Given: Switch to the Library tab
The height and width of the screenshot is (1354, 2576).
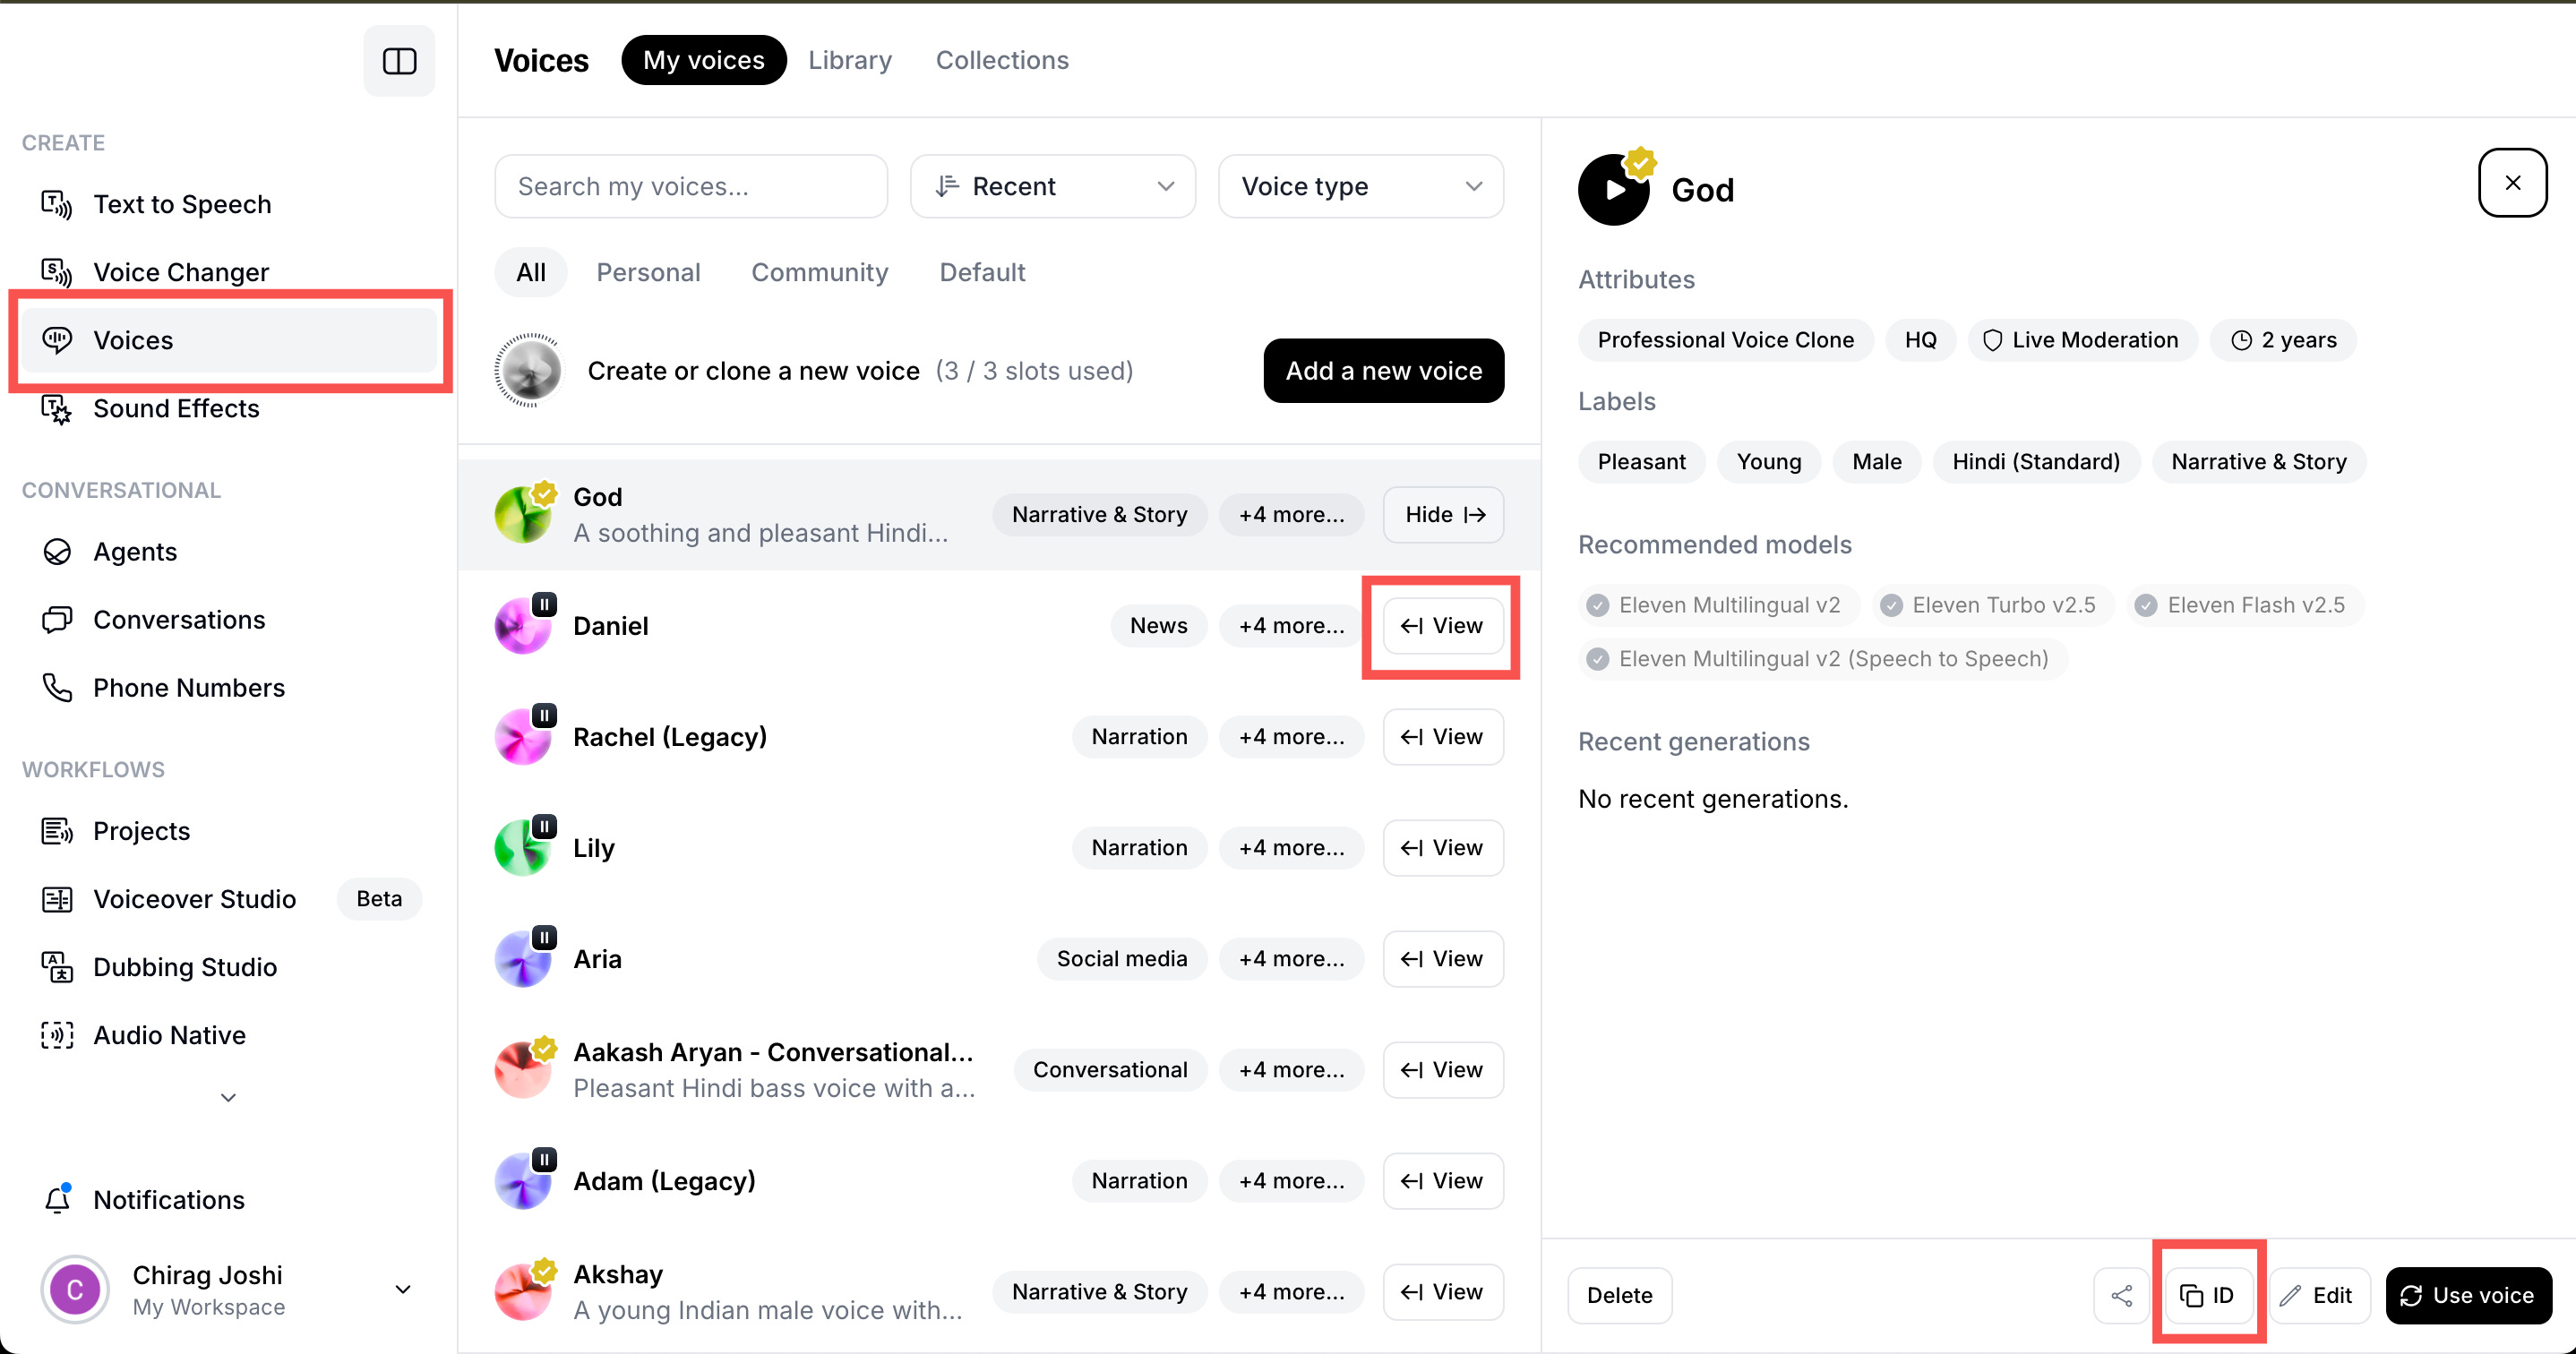Looking at the screenshot, I should (x=850, y=60).
